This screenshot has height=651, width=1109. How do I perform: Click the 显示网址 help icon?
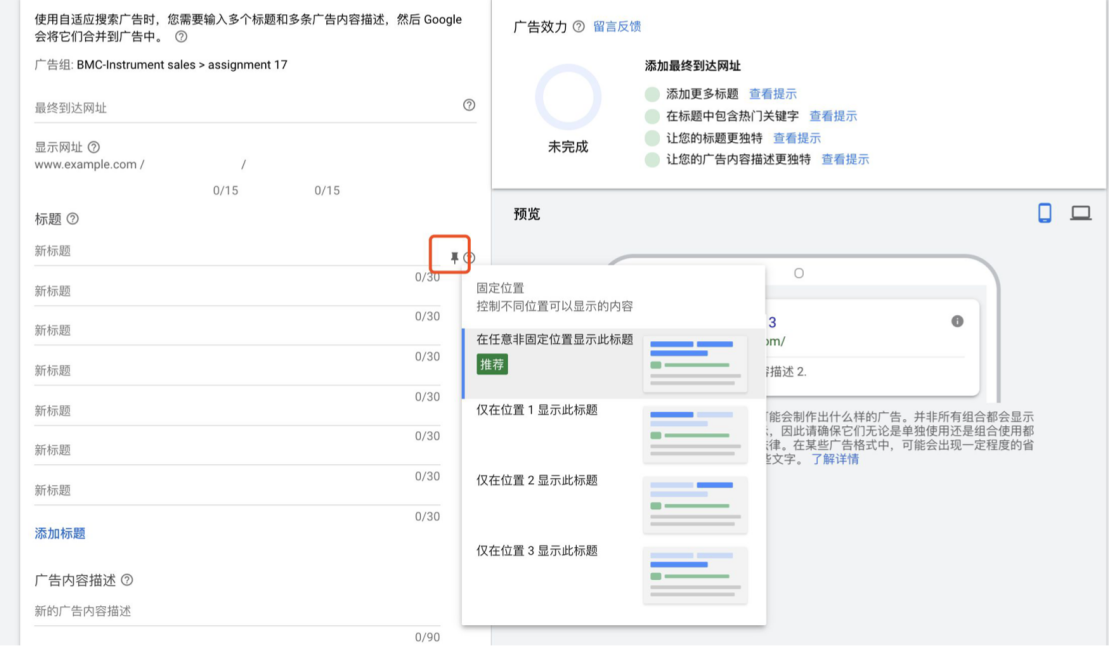click(92, 146)
